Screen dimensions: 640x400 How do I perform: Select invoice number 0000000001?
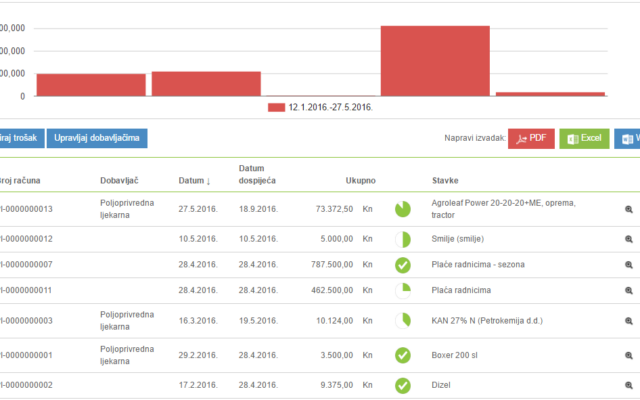tap(26, 356)
